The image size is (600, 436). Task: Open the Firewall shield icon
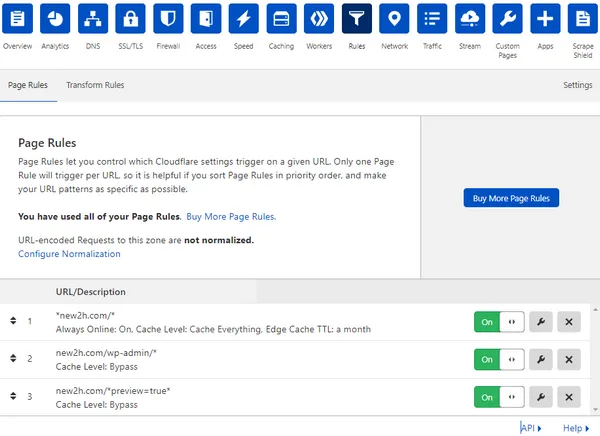(x=168, y=18)
